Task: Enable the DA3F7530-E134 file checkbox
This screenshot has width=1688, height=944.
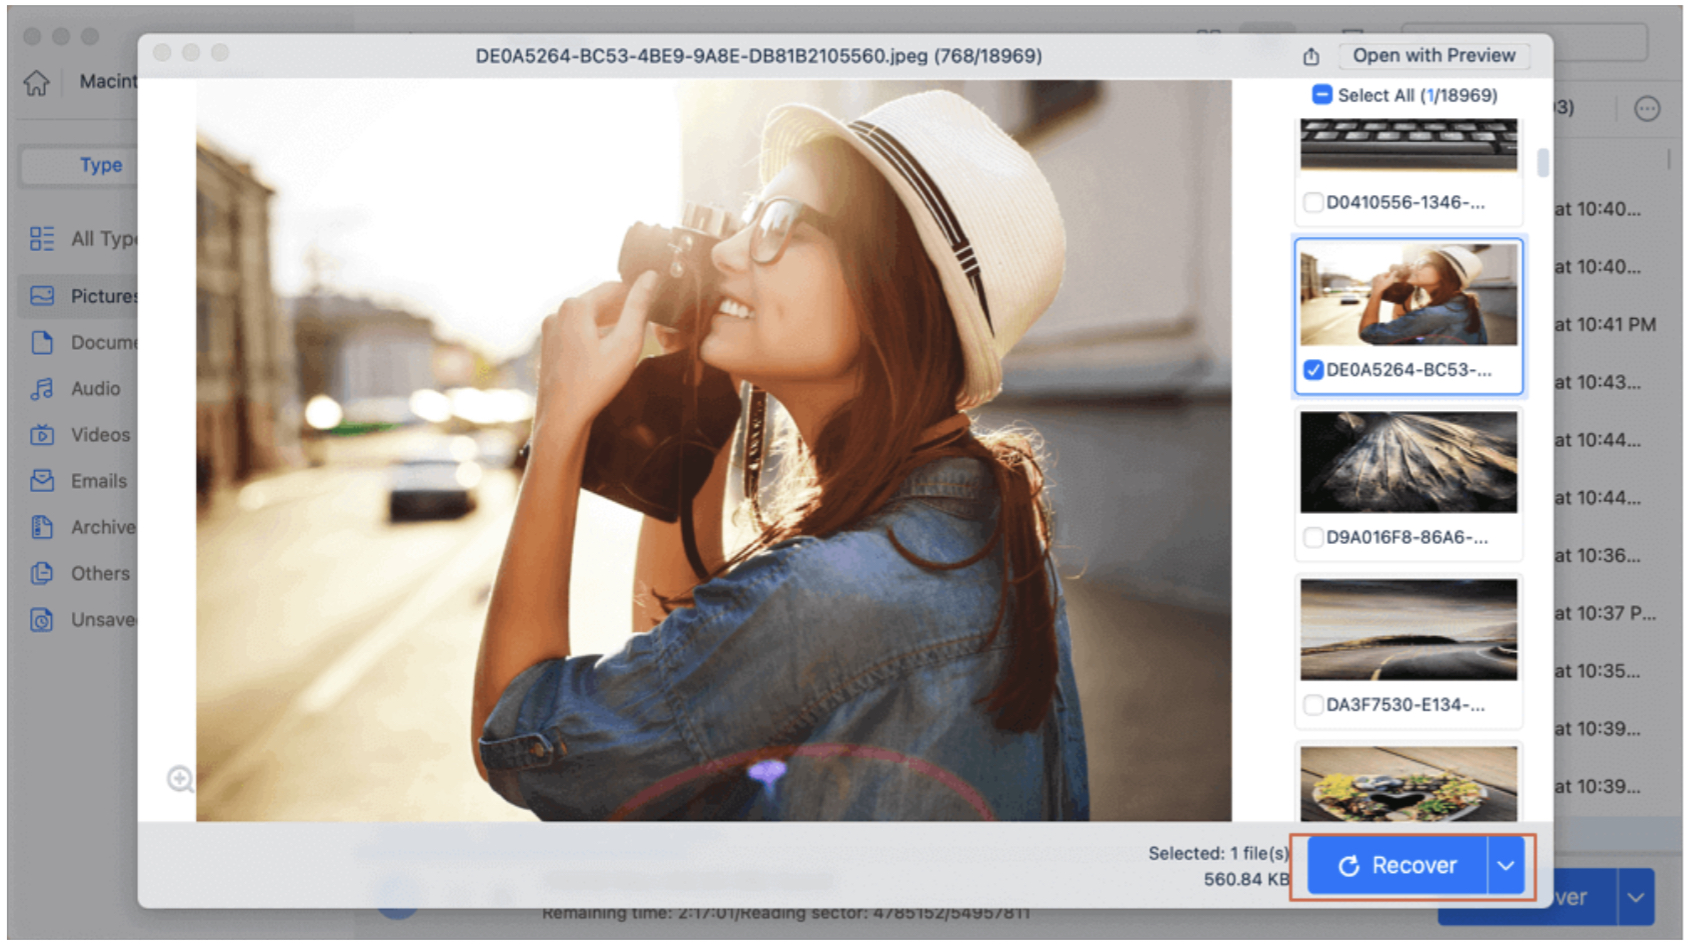Action: tap(1314, 705)
